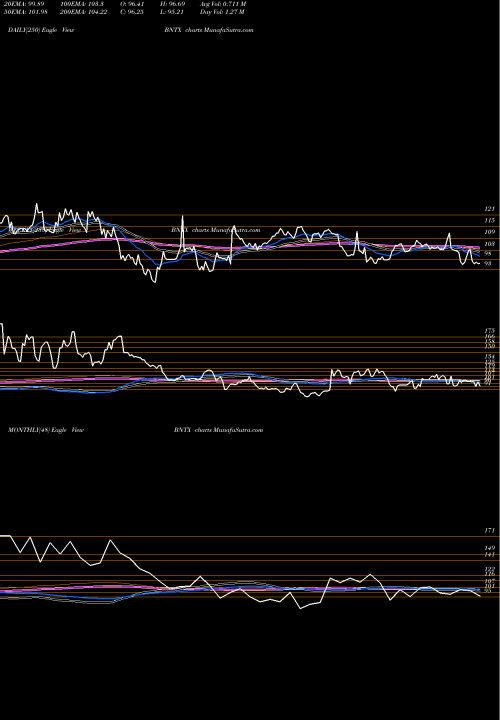Click the high price H: 96.69
The height and width of the screenshot is (720, 500).
[x=172, y=4]
